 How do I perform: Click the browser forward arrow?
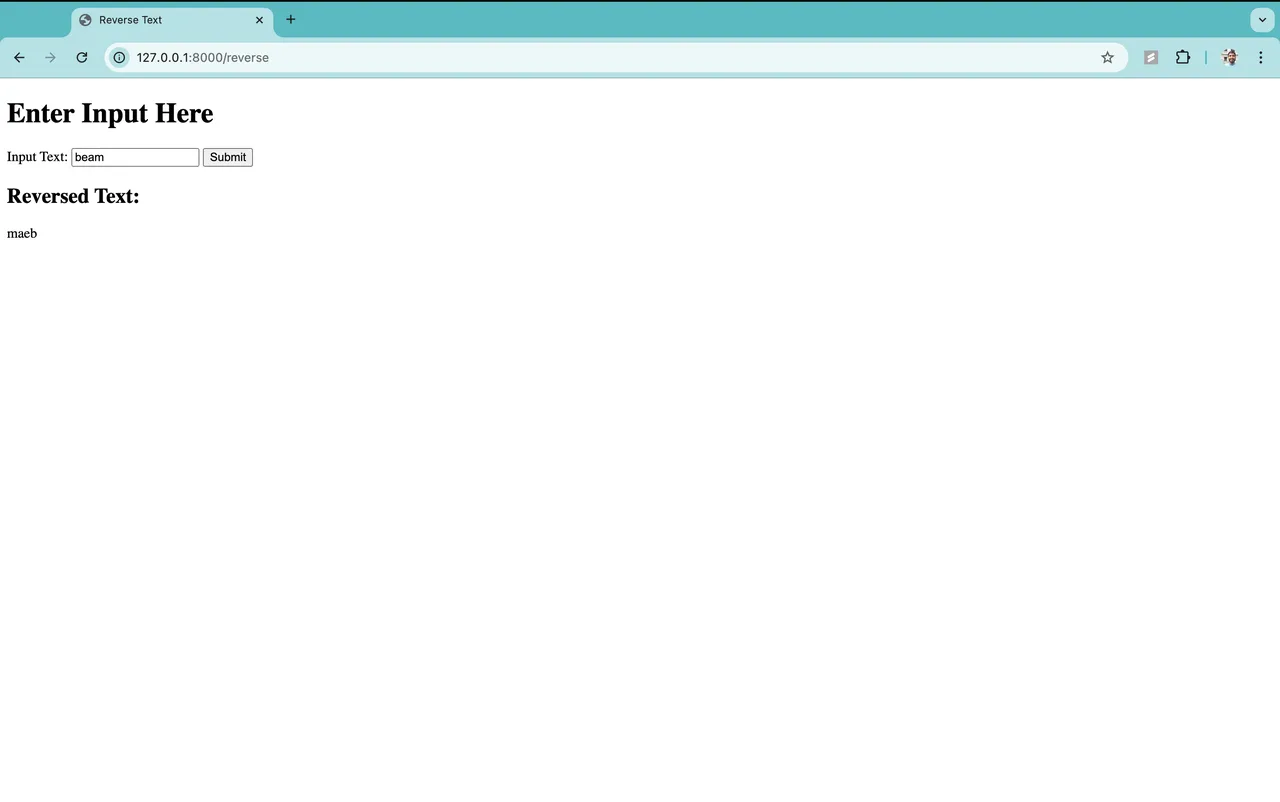(50, 58)
